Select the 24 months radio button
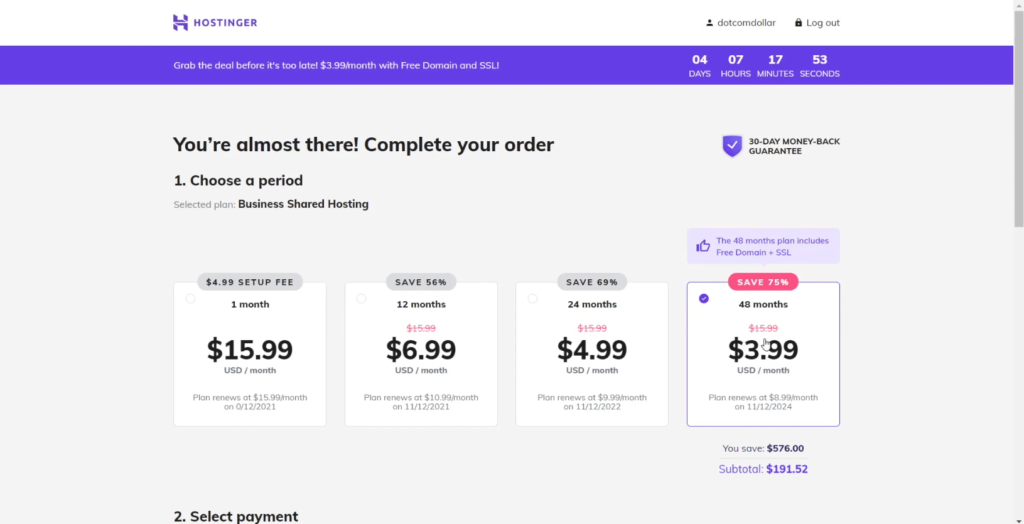Screen dimensions: 1024x524 point(532,299)
